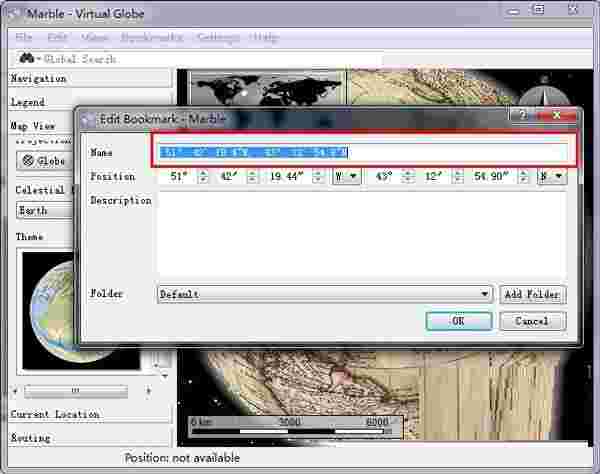600x474 pixels.
Task: Close the Edit Bookmark dialog
Action: coord(557,115)
